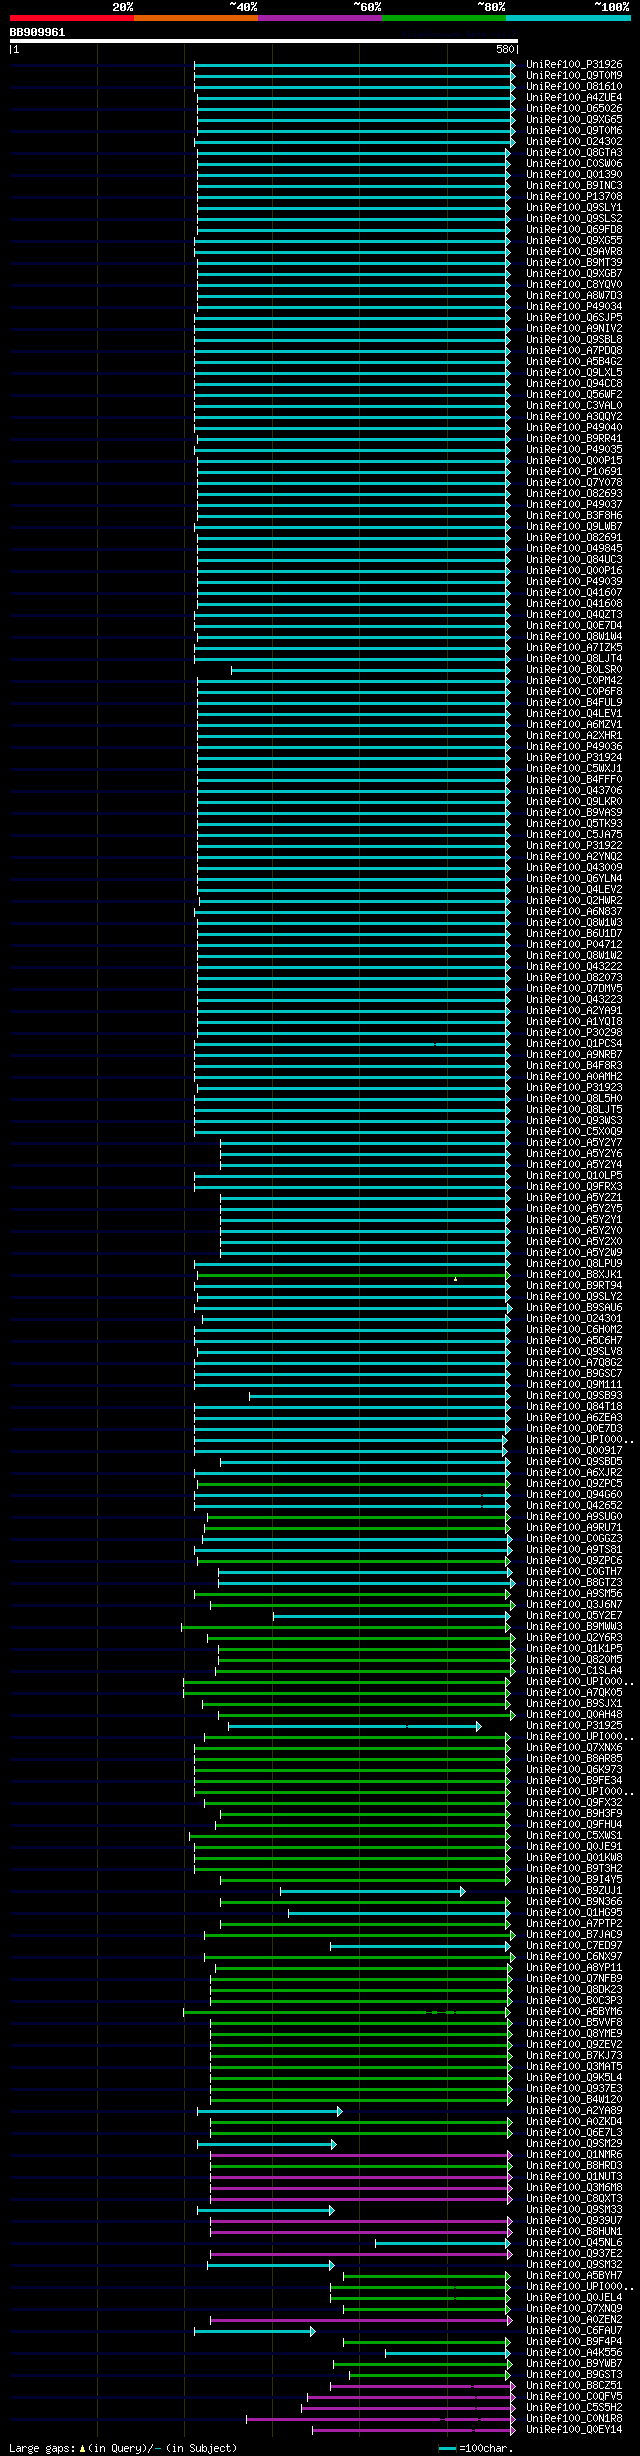The image size is (640, 2456).
Task: Select UniRef100_P31925 label
Action: pyautogui.click(x=574, y=1726)
